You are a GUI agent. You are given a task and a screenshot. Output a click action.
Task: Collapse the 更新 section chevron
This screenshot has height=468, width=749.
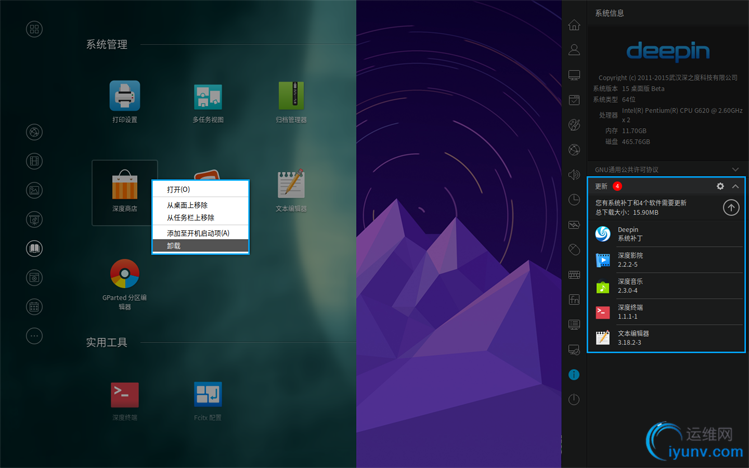[736, 186]
